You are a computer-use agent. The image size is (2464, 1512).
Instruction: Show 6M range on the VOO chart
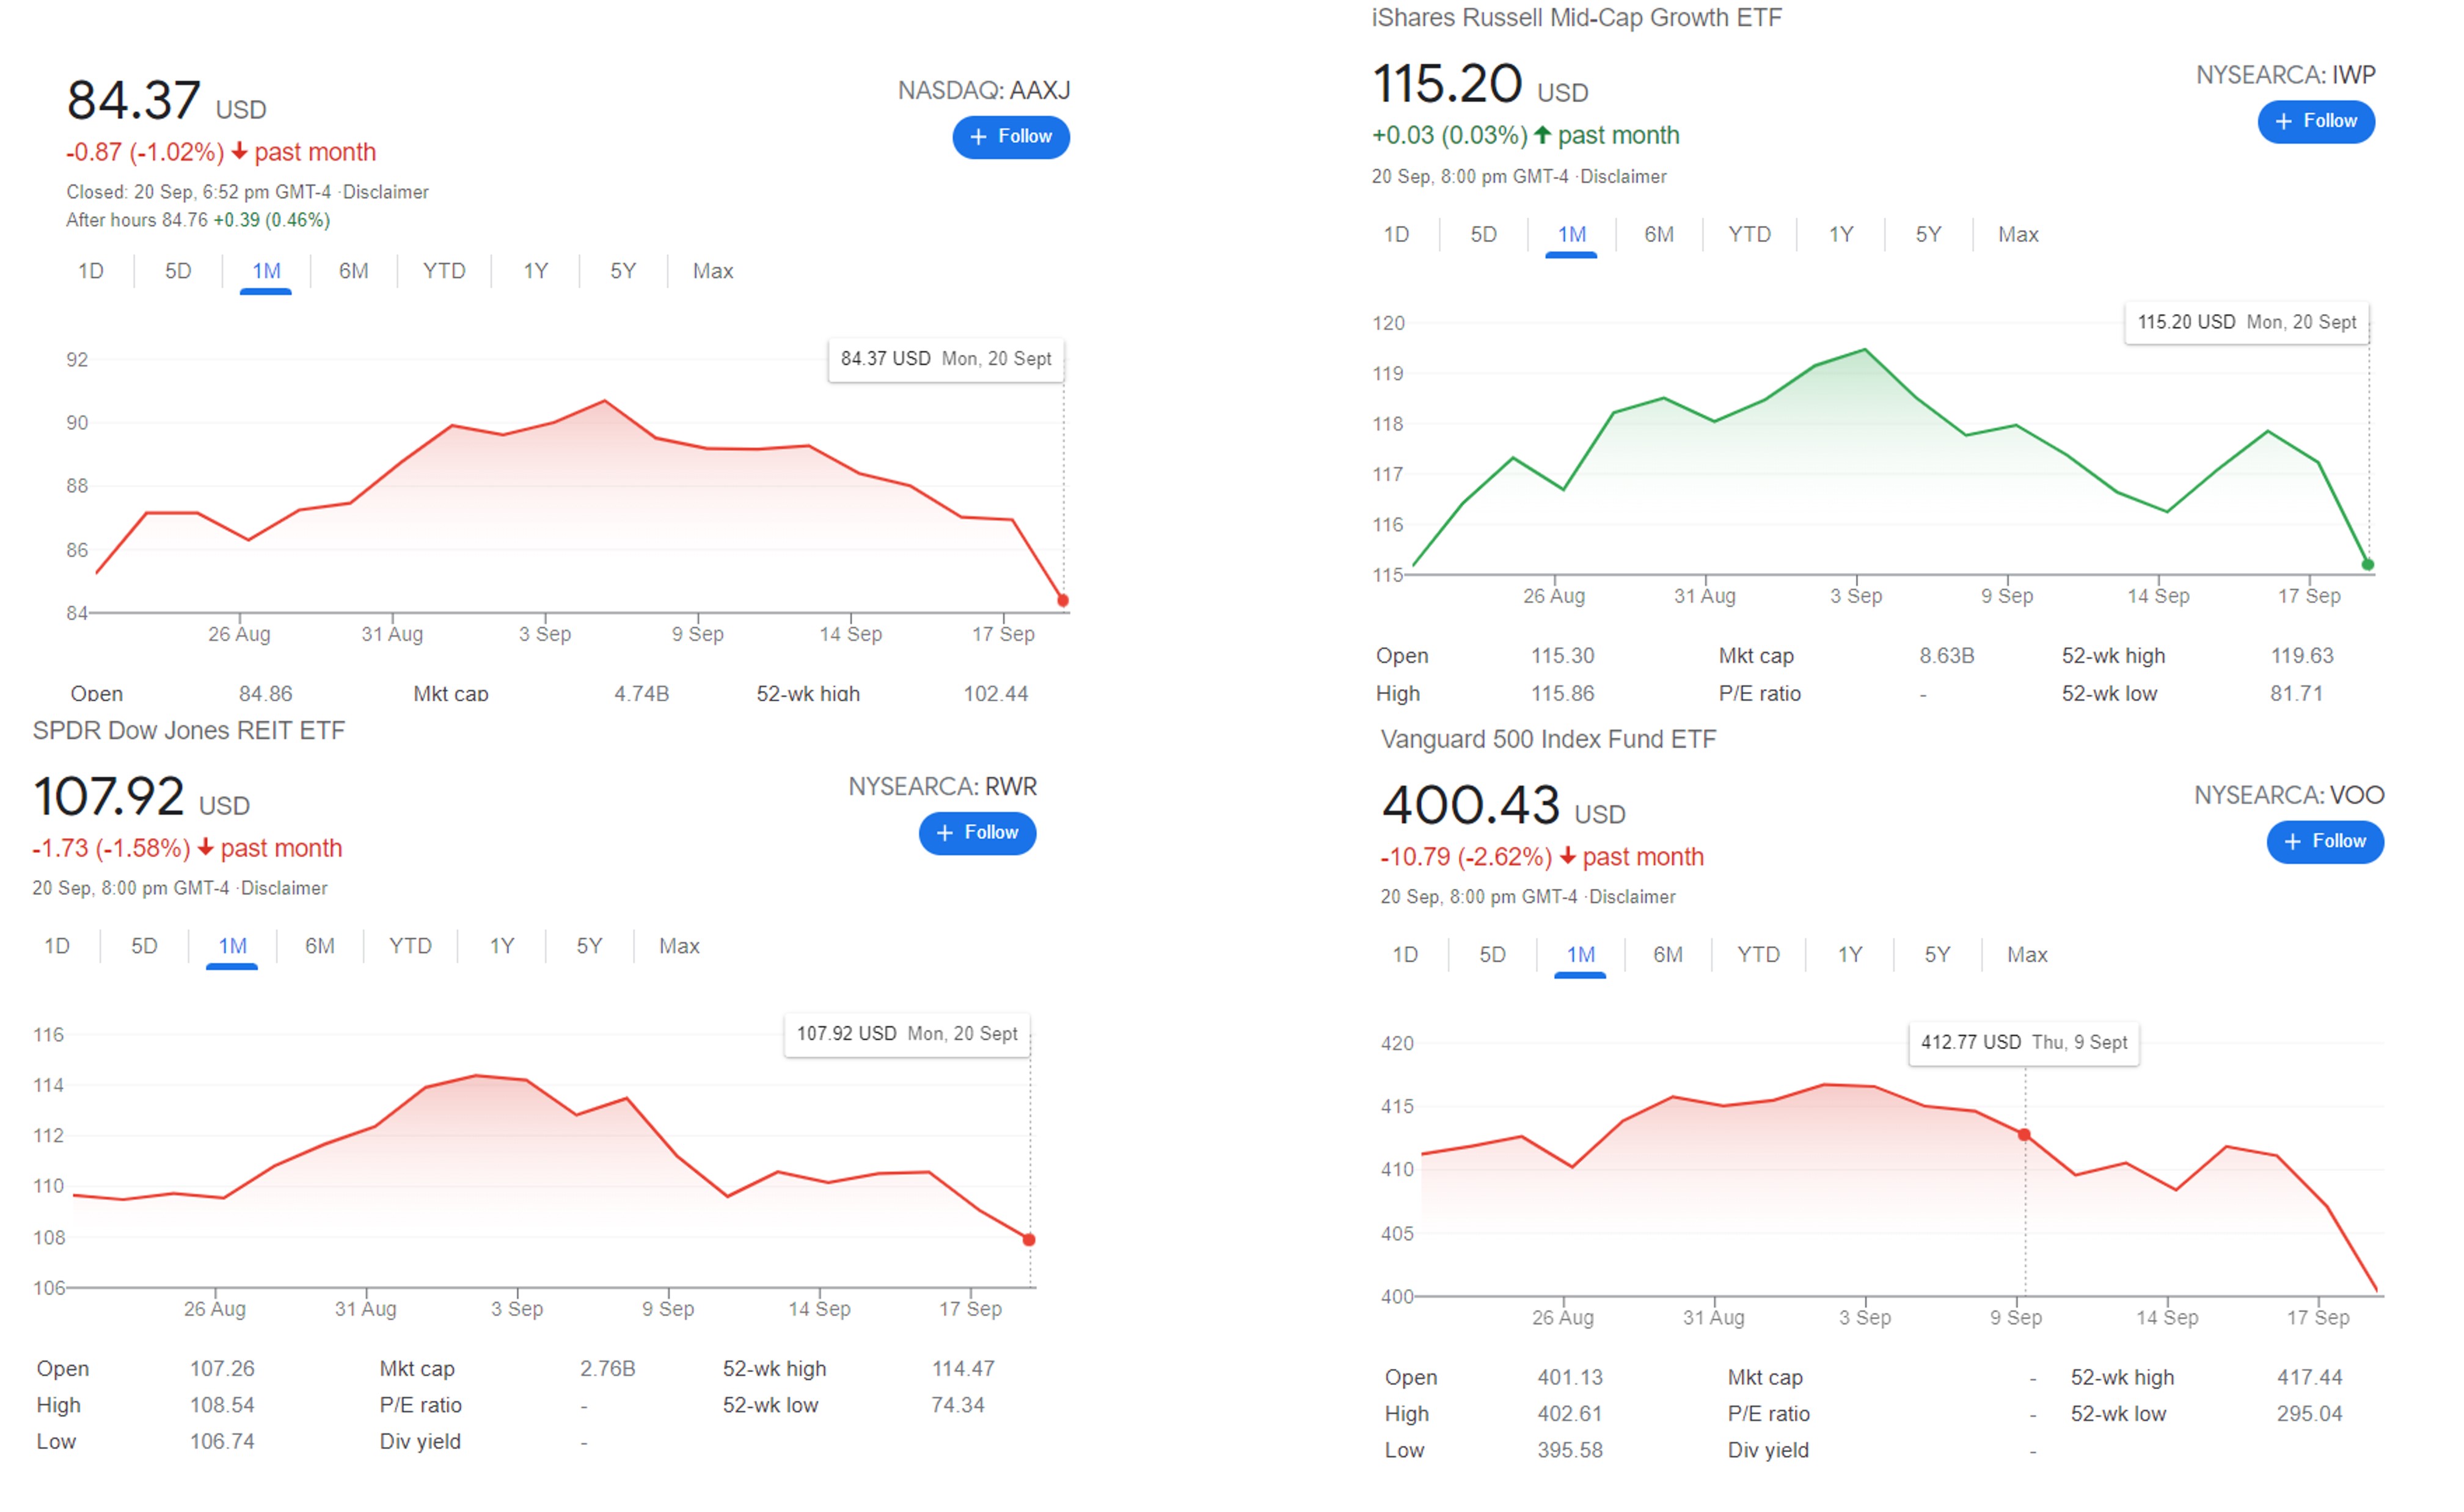click(x=1667, y=955)
